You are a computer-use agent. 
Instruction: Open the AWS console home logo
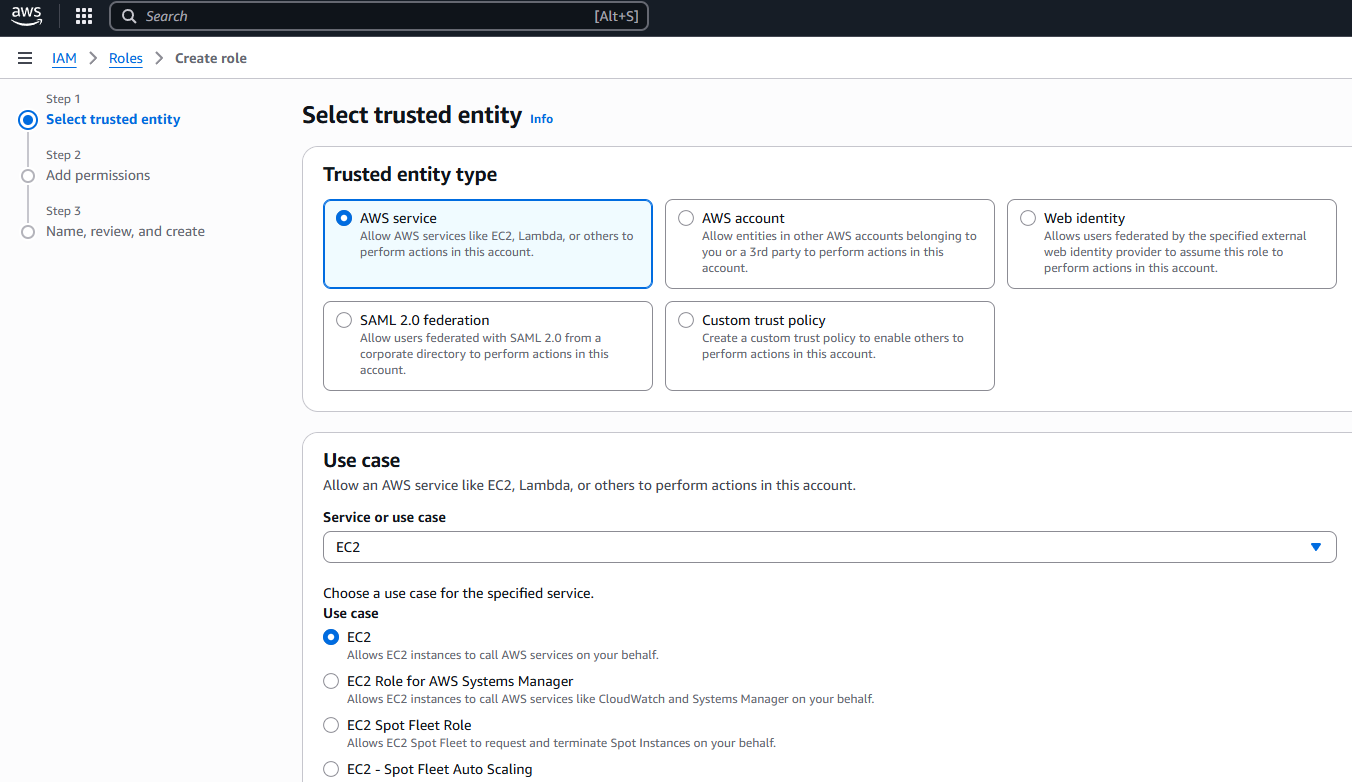27,16
